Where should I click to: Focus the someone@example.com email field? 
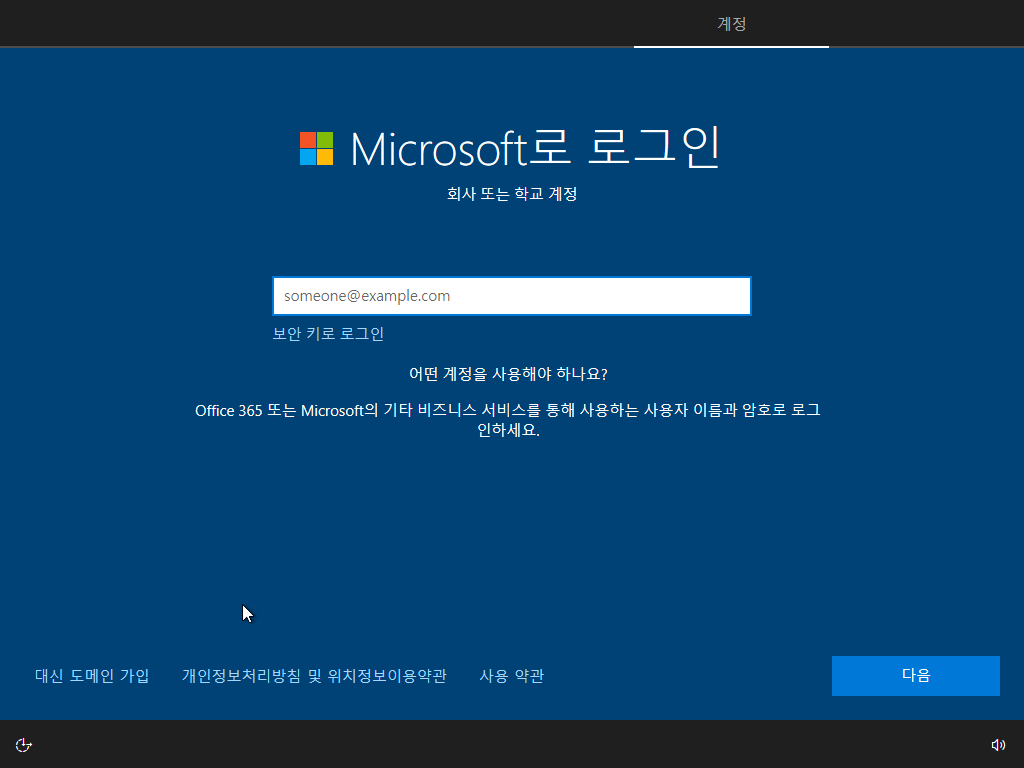click(512, 296)
